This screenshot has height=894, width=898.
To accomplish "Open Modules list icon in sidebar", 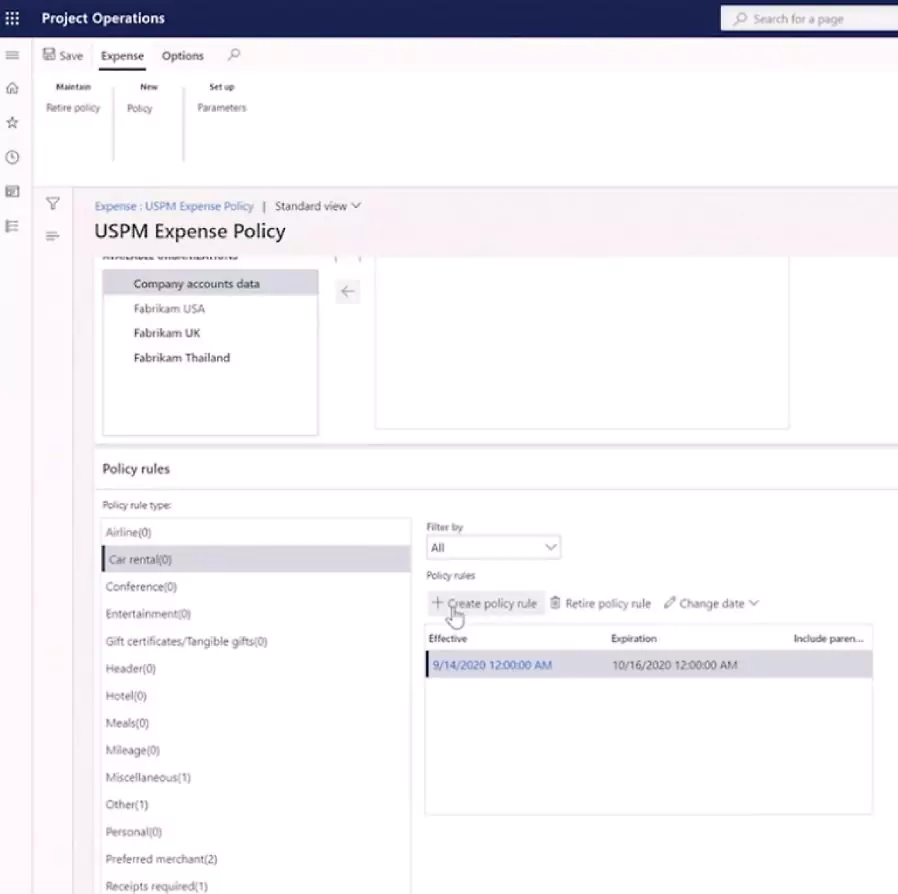I will (13, 226).
